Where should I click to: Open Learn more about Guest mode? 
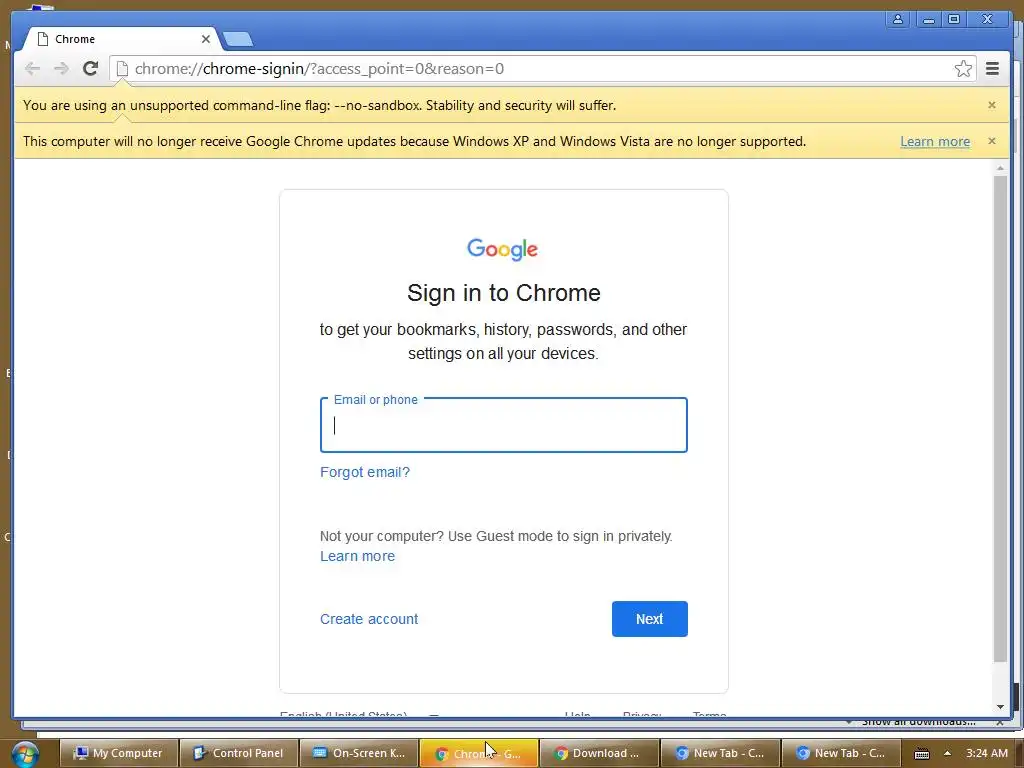pos(357,556)
